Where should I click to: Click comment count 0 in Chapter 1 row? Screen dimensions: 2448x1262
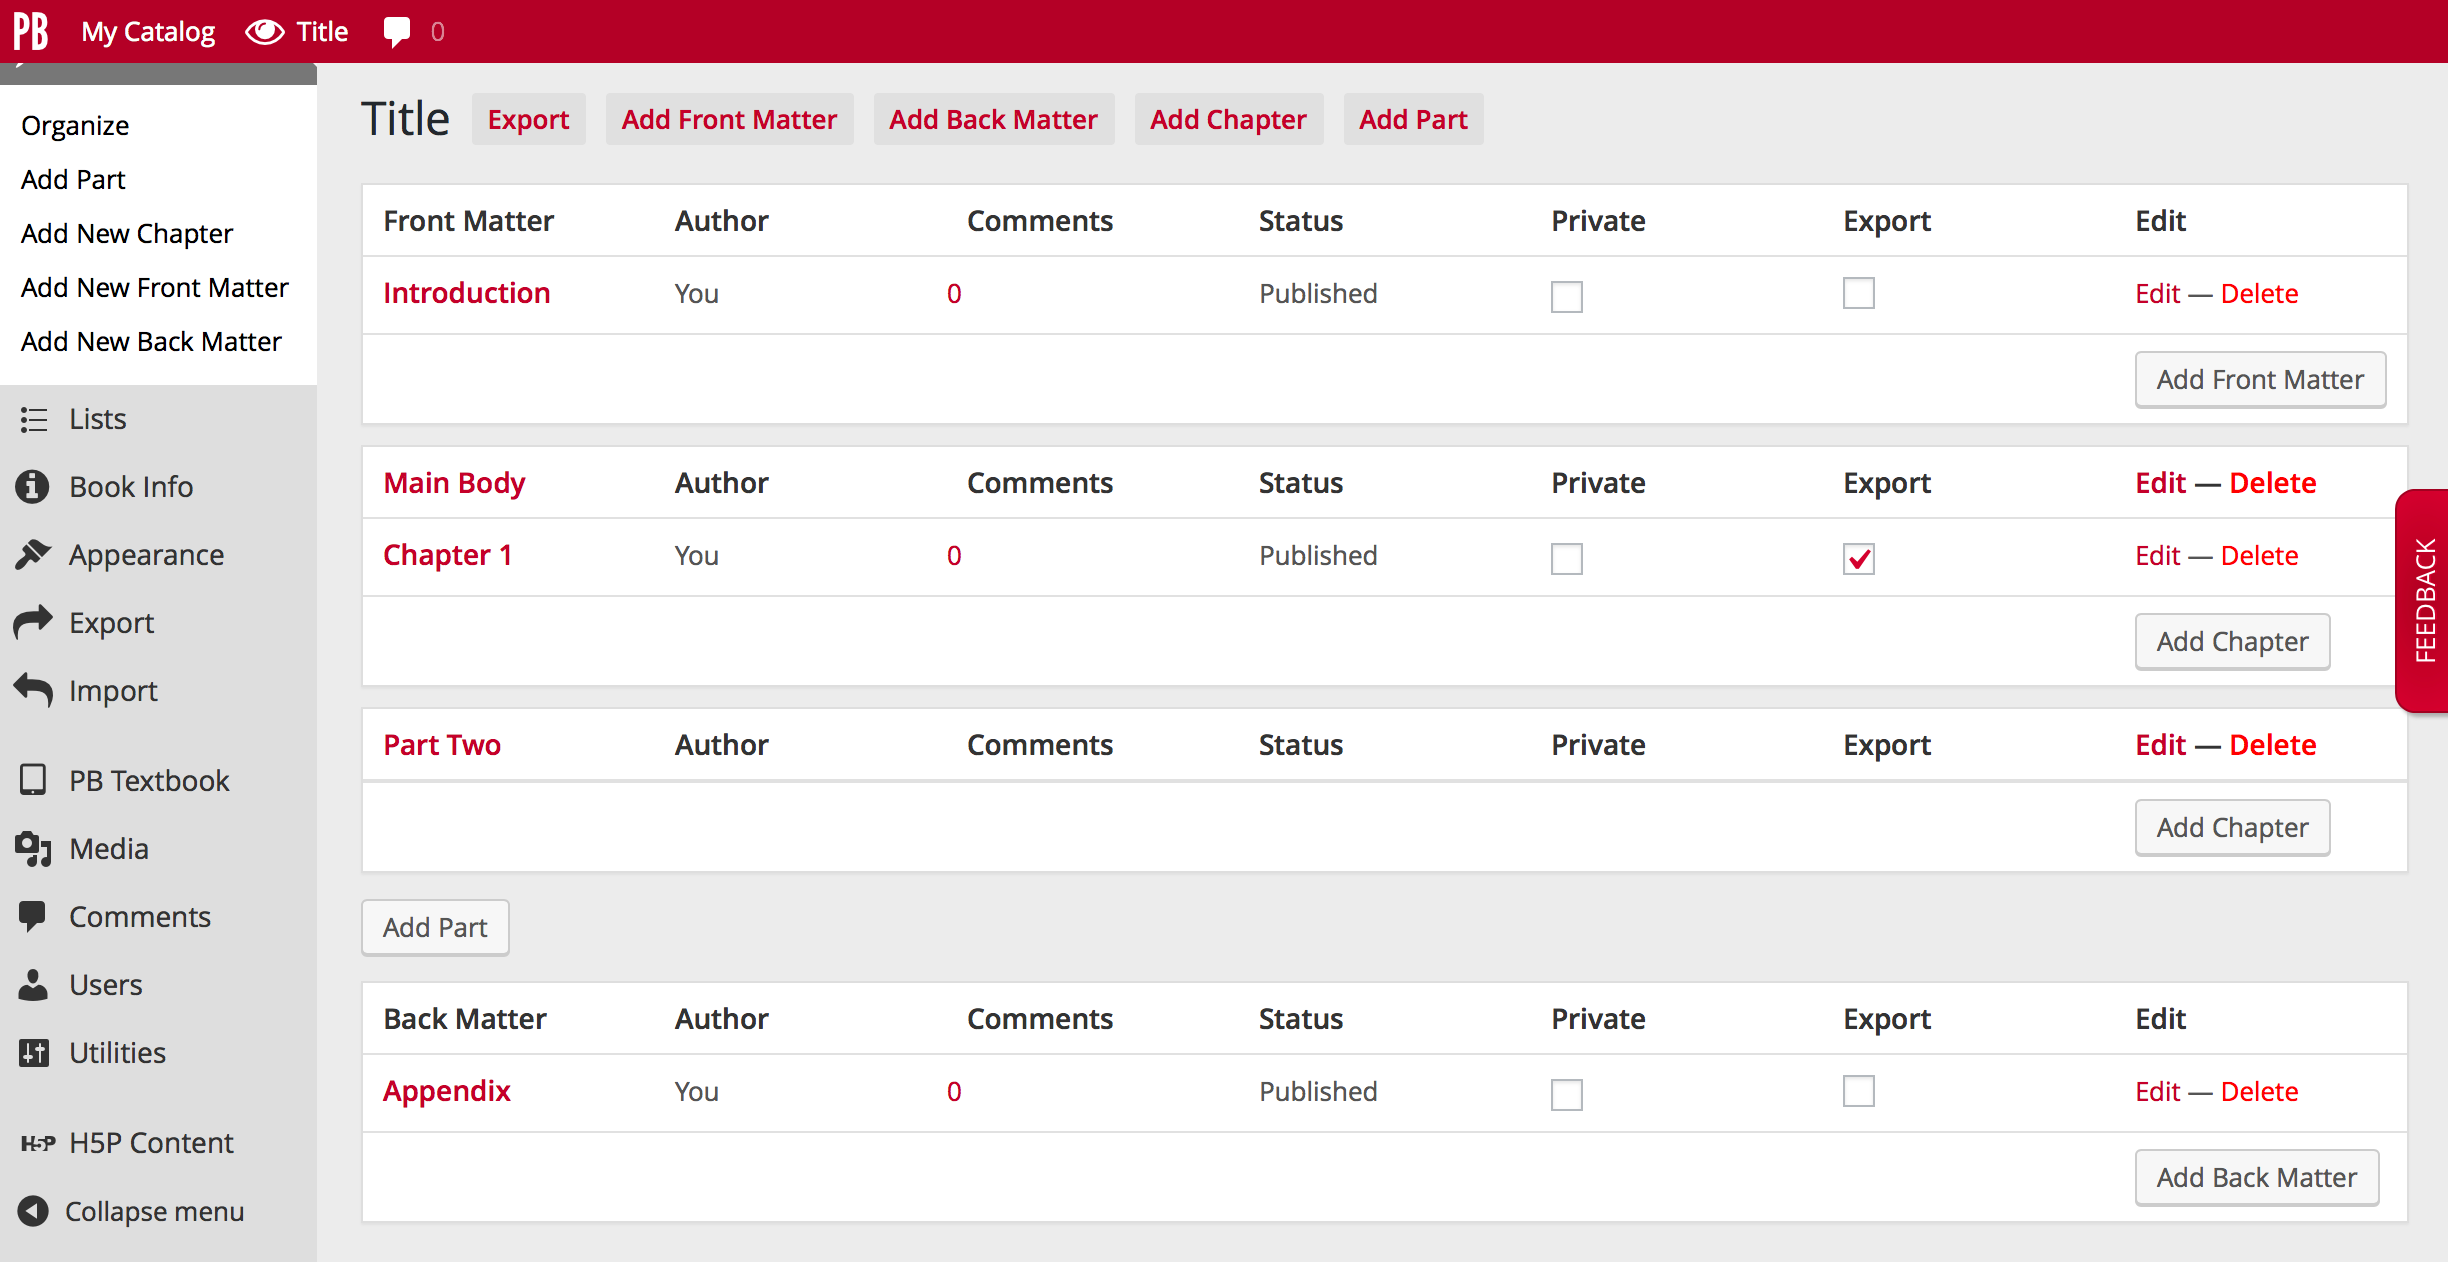pyautogui.click(x=954, y=555)
